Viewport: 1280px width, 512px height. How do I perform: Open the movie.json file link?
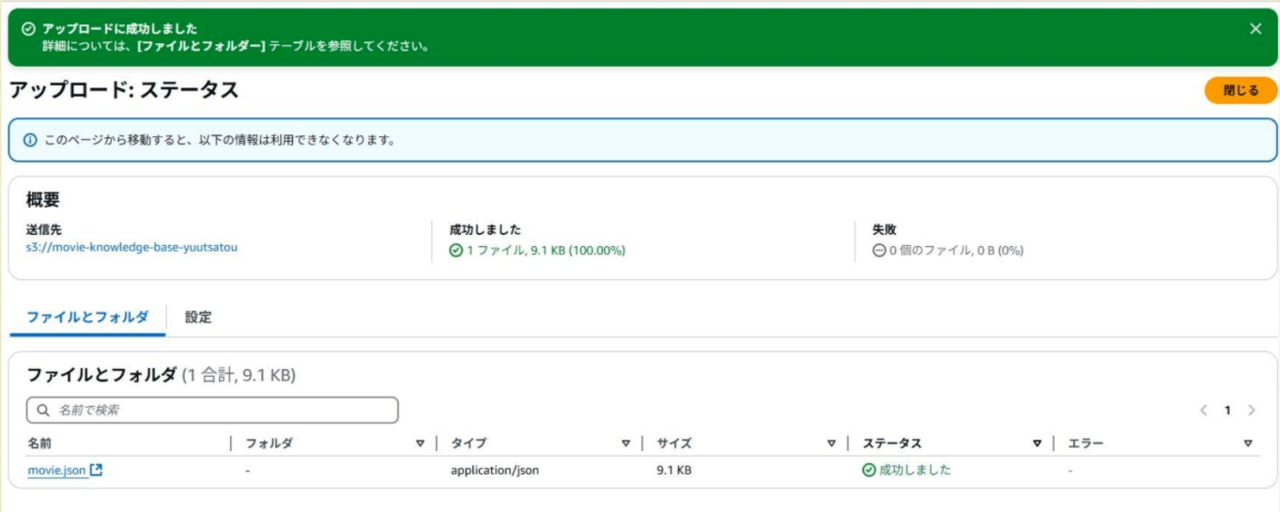click(57, 470)
